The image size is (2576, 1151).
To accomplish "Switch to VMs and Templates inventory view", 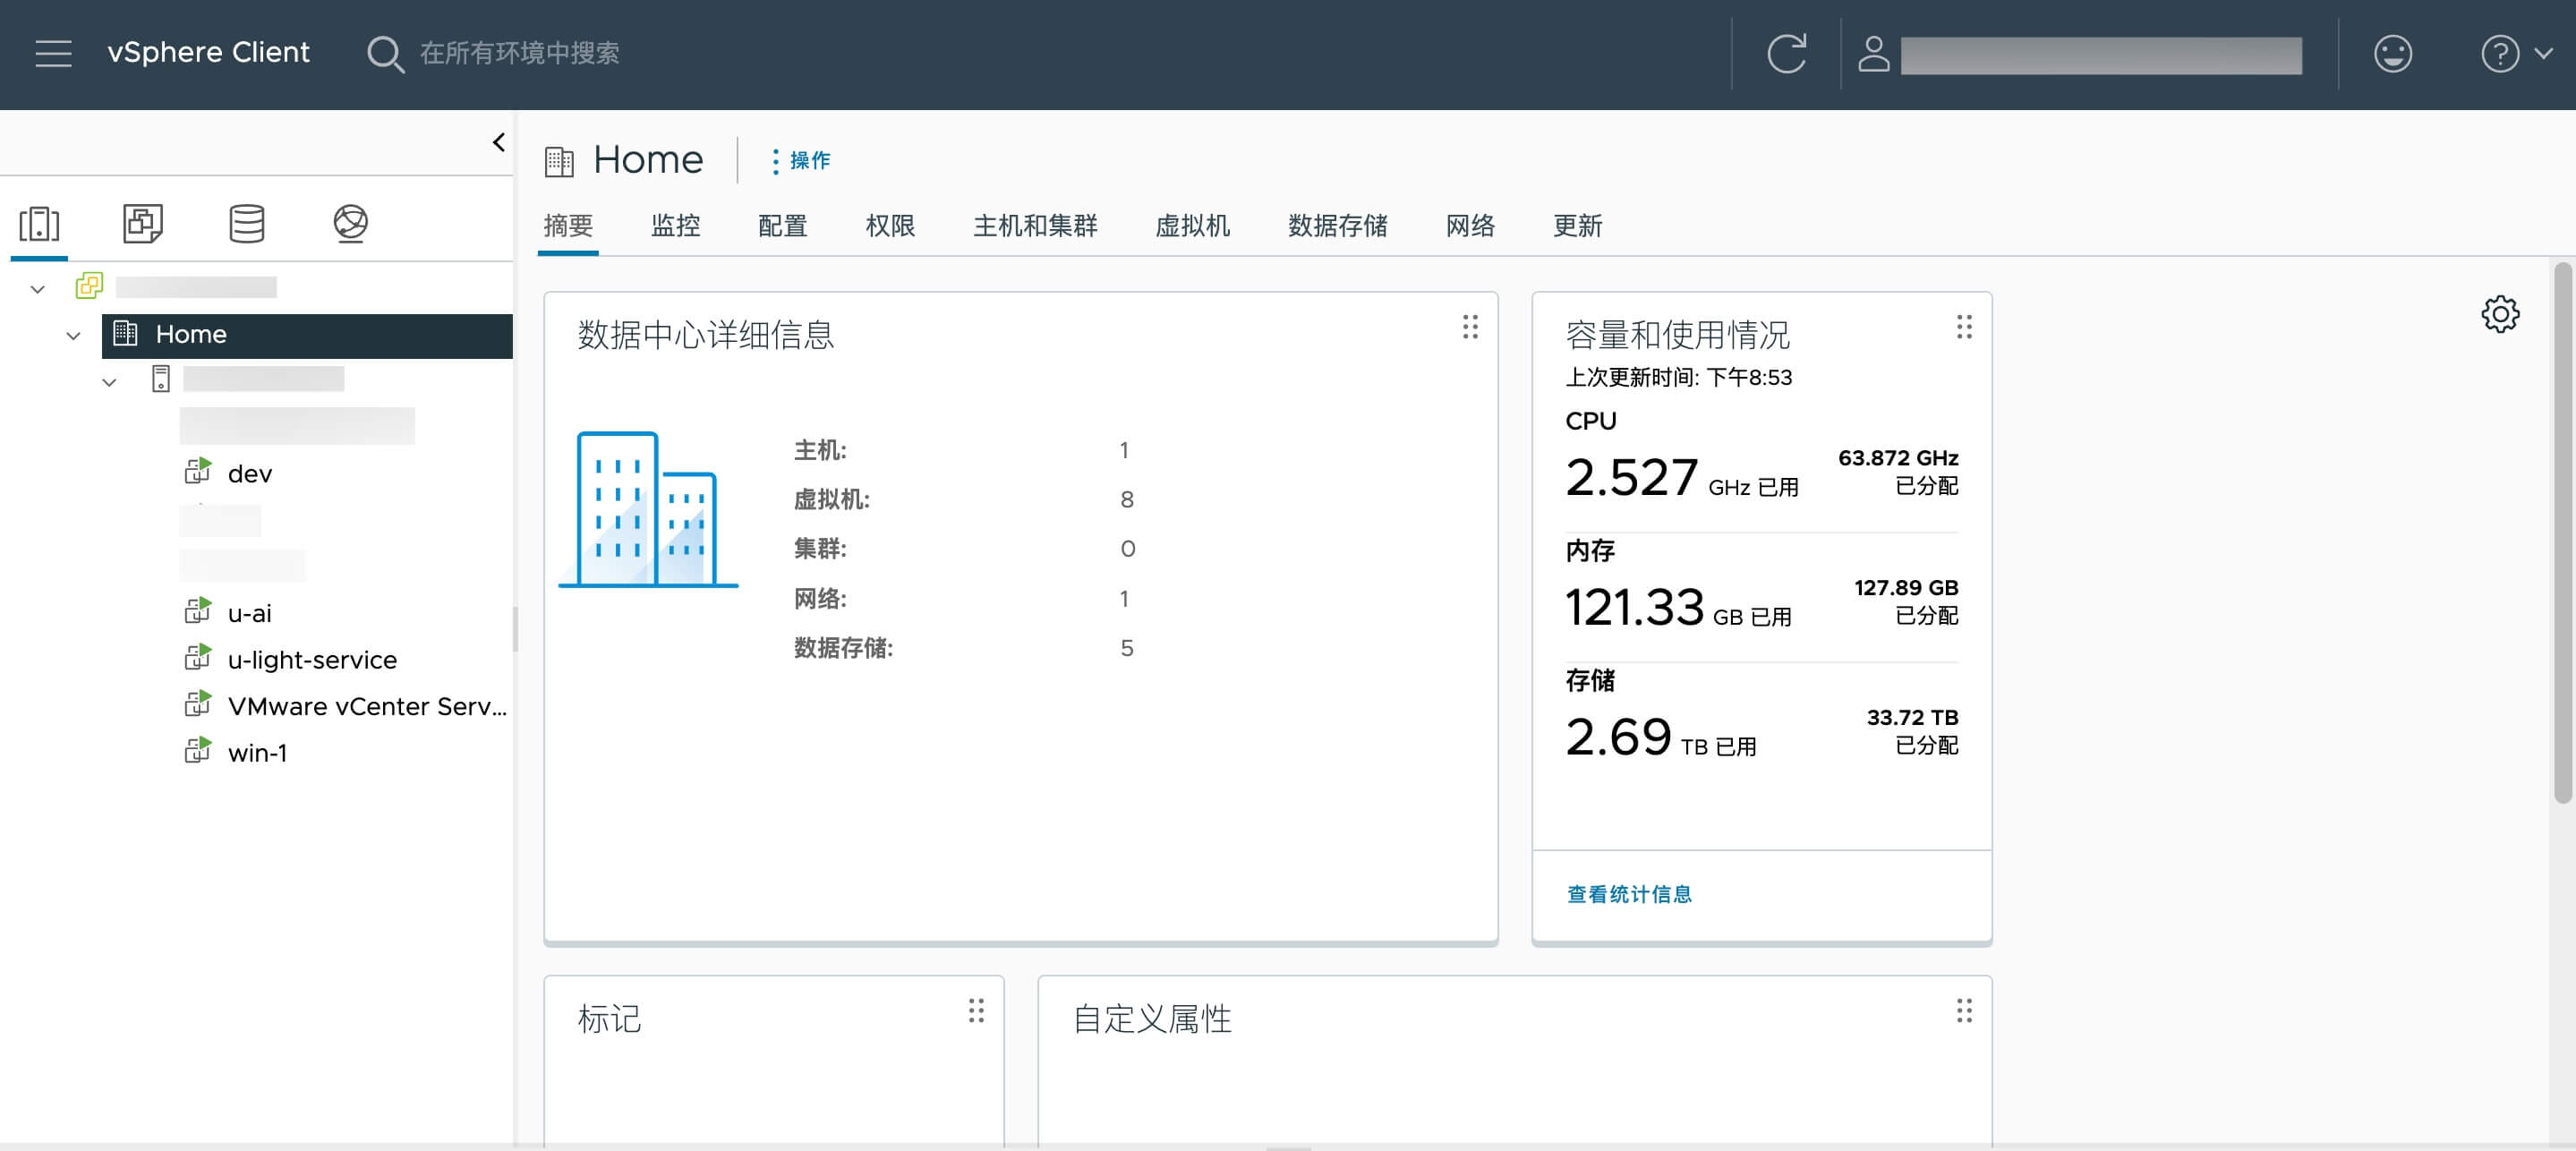I will pyautogui.click(x=143, y=223).
